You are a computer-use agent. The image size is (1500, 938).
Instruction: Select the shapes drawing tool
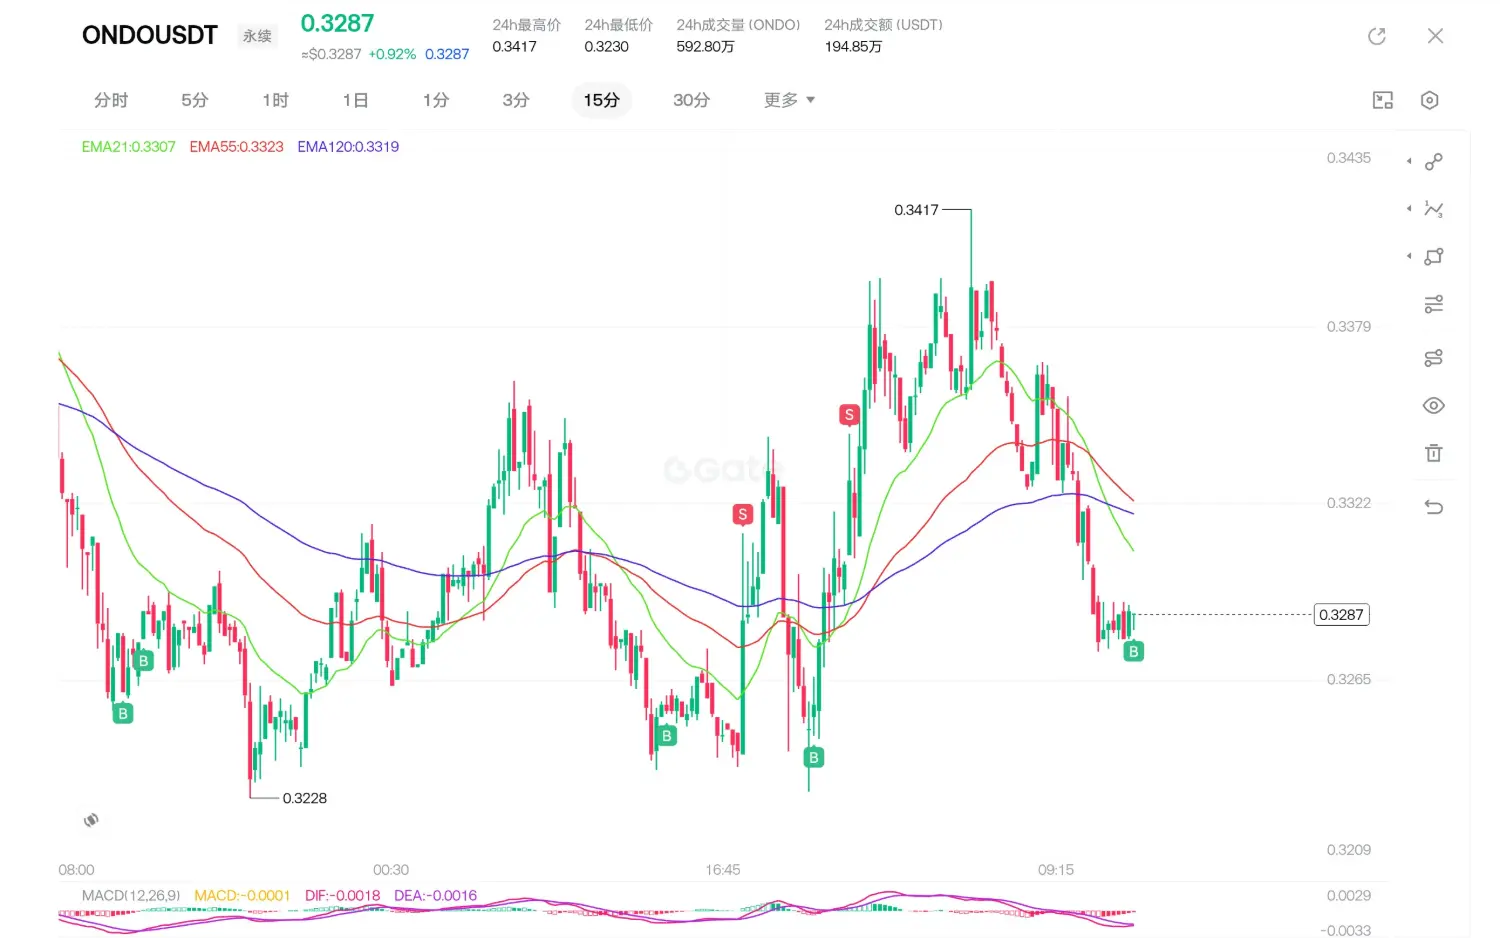[x=1434, y=257]
